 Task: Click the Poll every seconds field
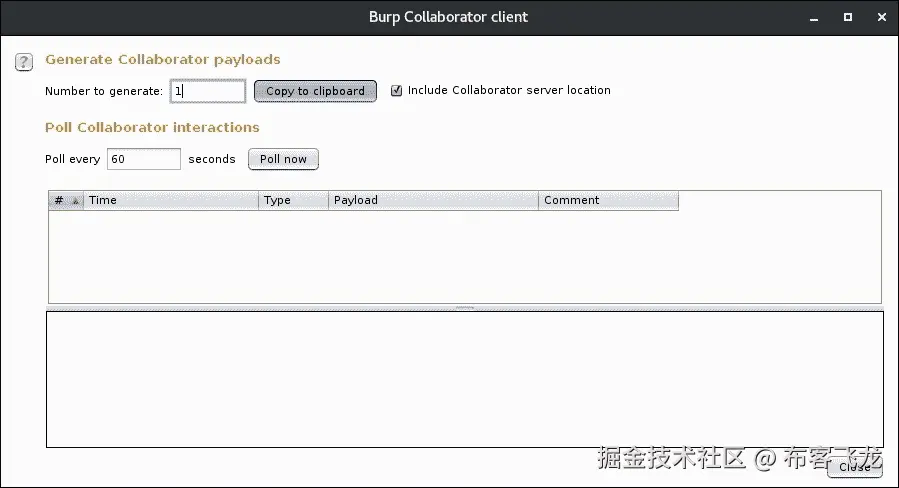pyautogui.click(x=144, y=159)
